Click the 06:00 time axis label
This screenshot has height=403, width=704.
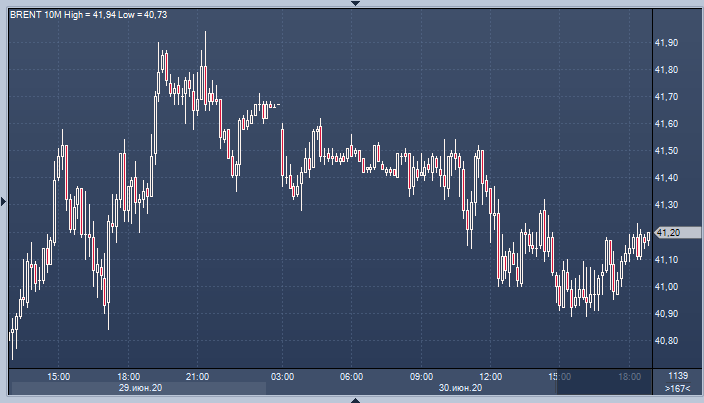pyautogui.click(x=351, y=376)
